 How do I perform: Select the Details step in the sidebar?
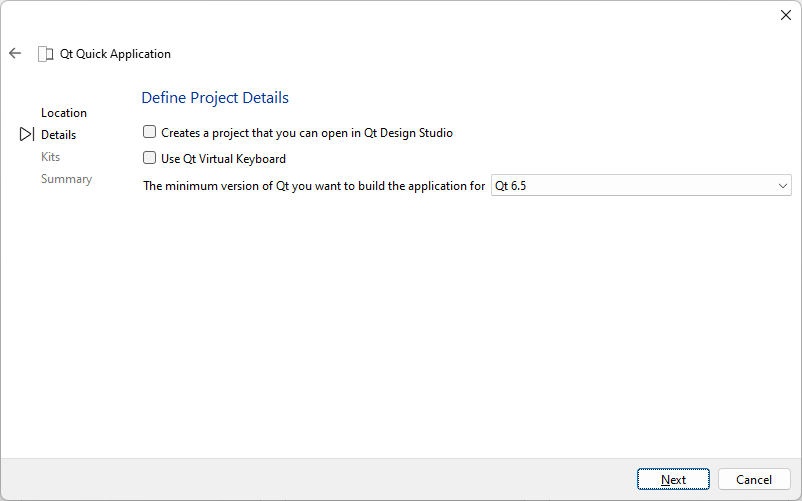[x=58, y=135]
